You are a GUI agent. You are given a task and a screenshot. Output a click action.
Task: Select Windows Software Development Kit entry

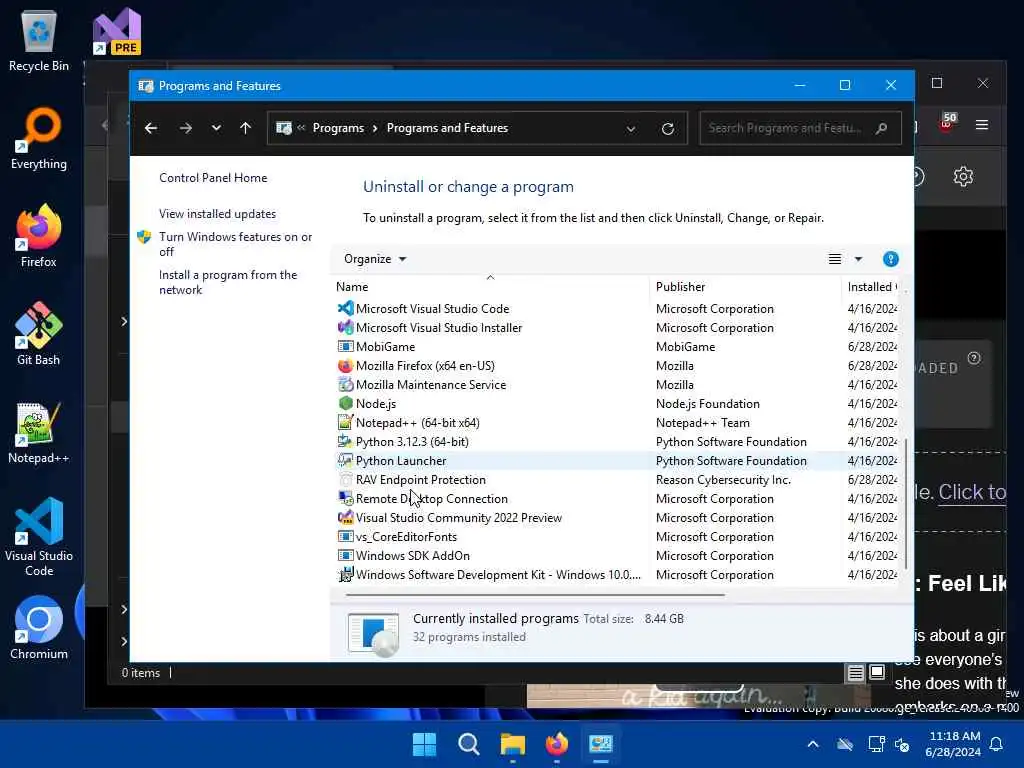coord(616,575)
